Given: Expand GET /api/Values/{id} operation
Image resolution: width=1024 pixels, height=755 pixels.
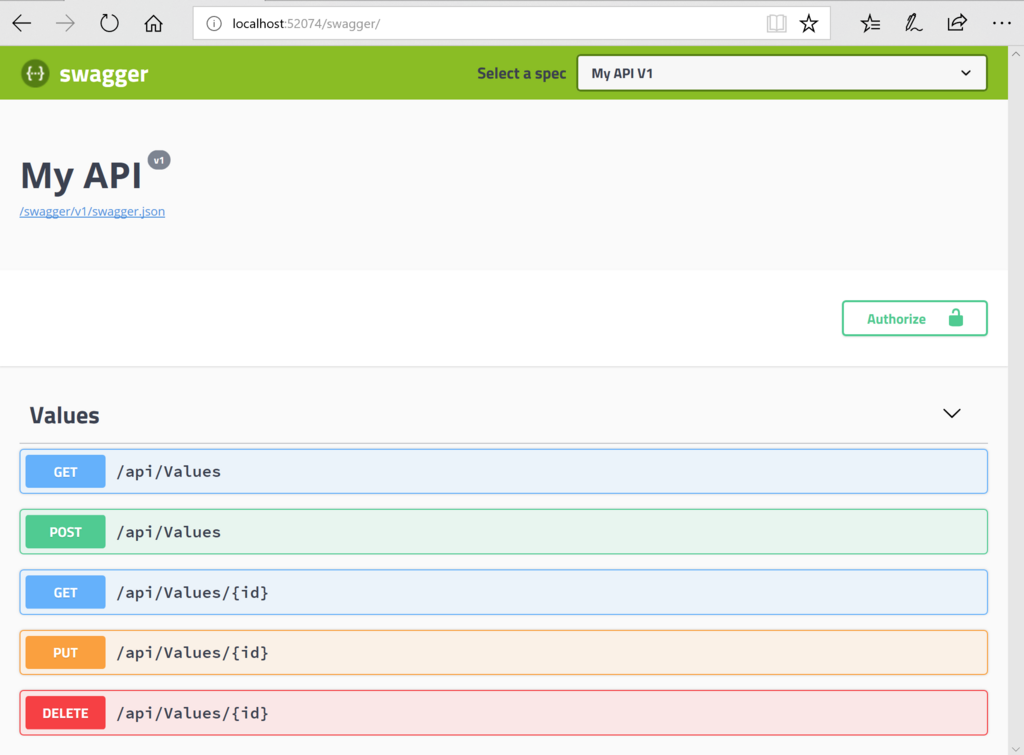Looking at the screenshot, I should tap(504, 592).
